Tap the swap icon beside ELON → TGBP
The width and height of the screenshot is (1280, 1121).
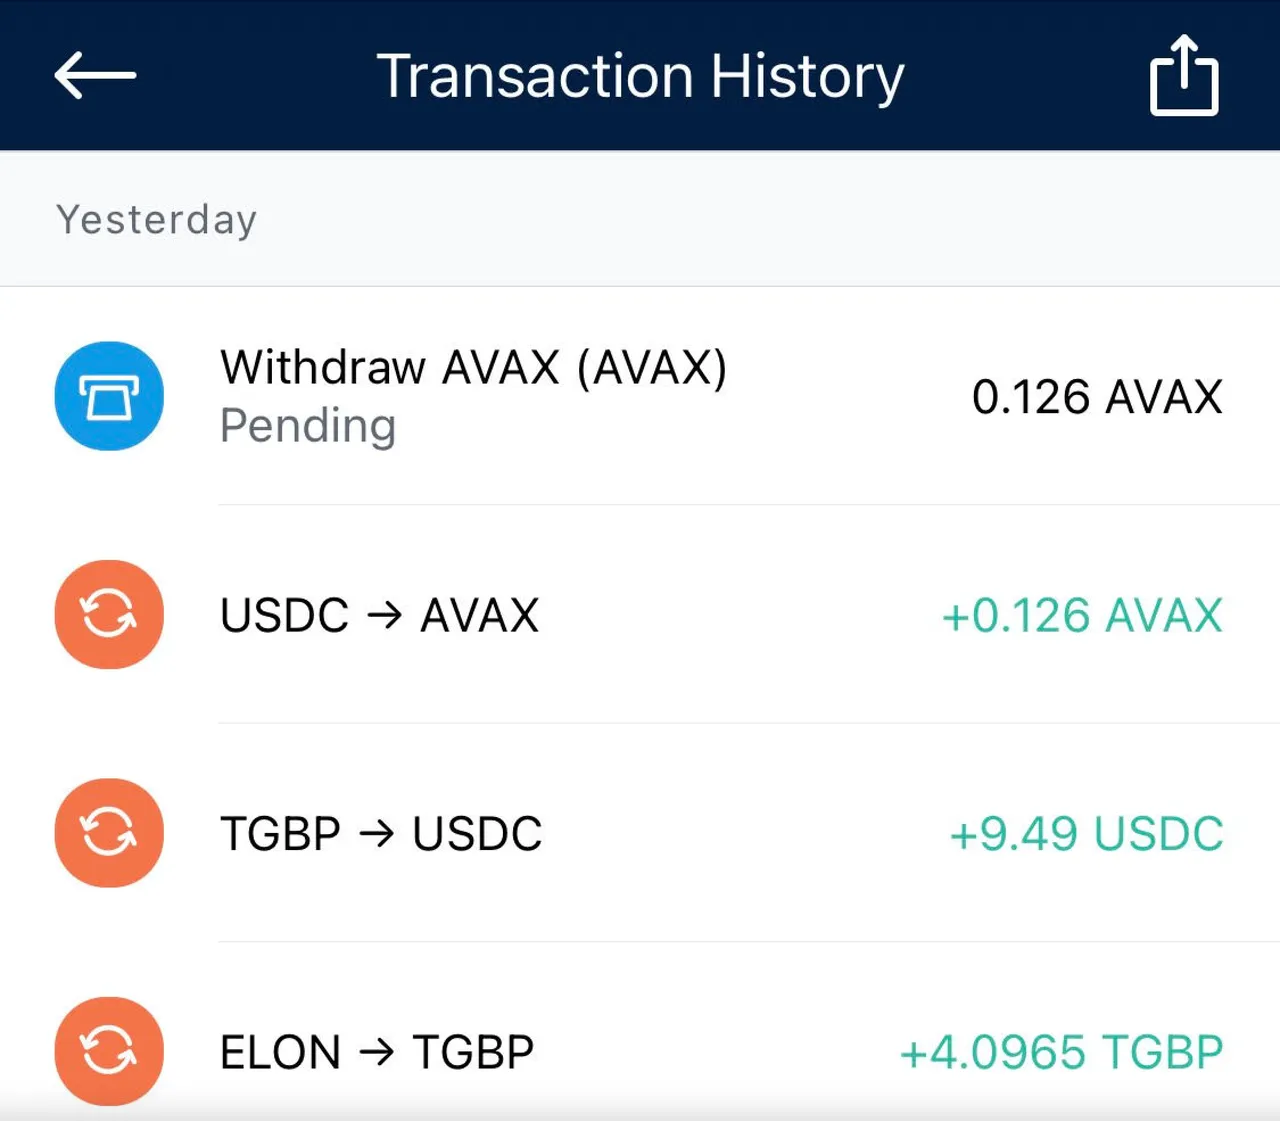click(x=109, y=1051)
